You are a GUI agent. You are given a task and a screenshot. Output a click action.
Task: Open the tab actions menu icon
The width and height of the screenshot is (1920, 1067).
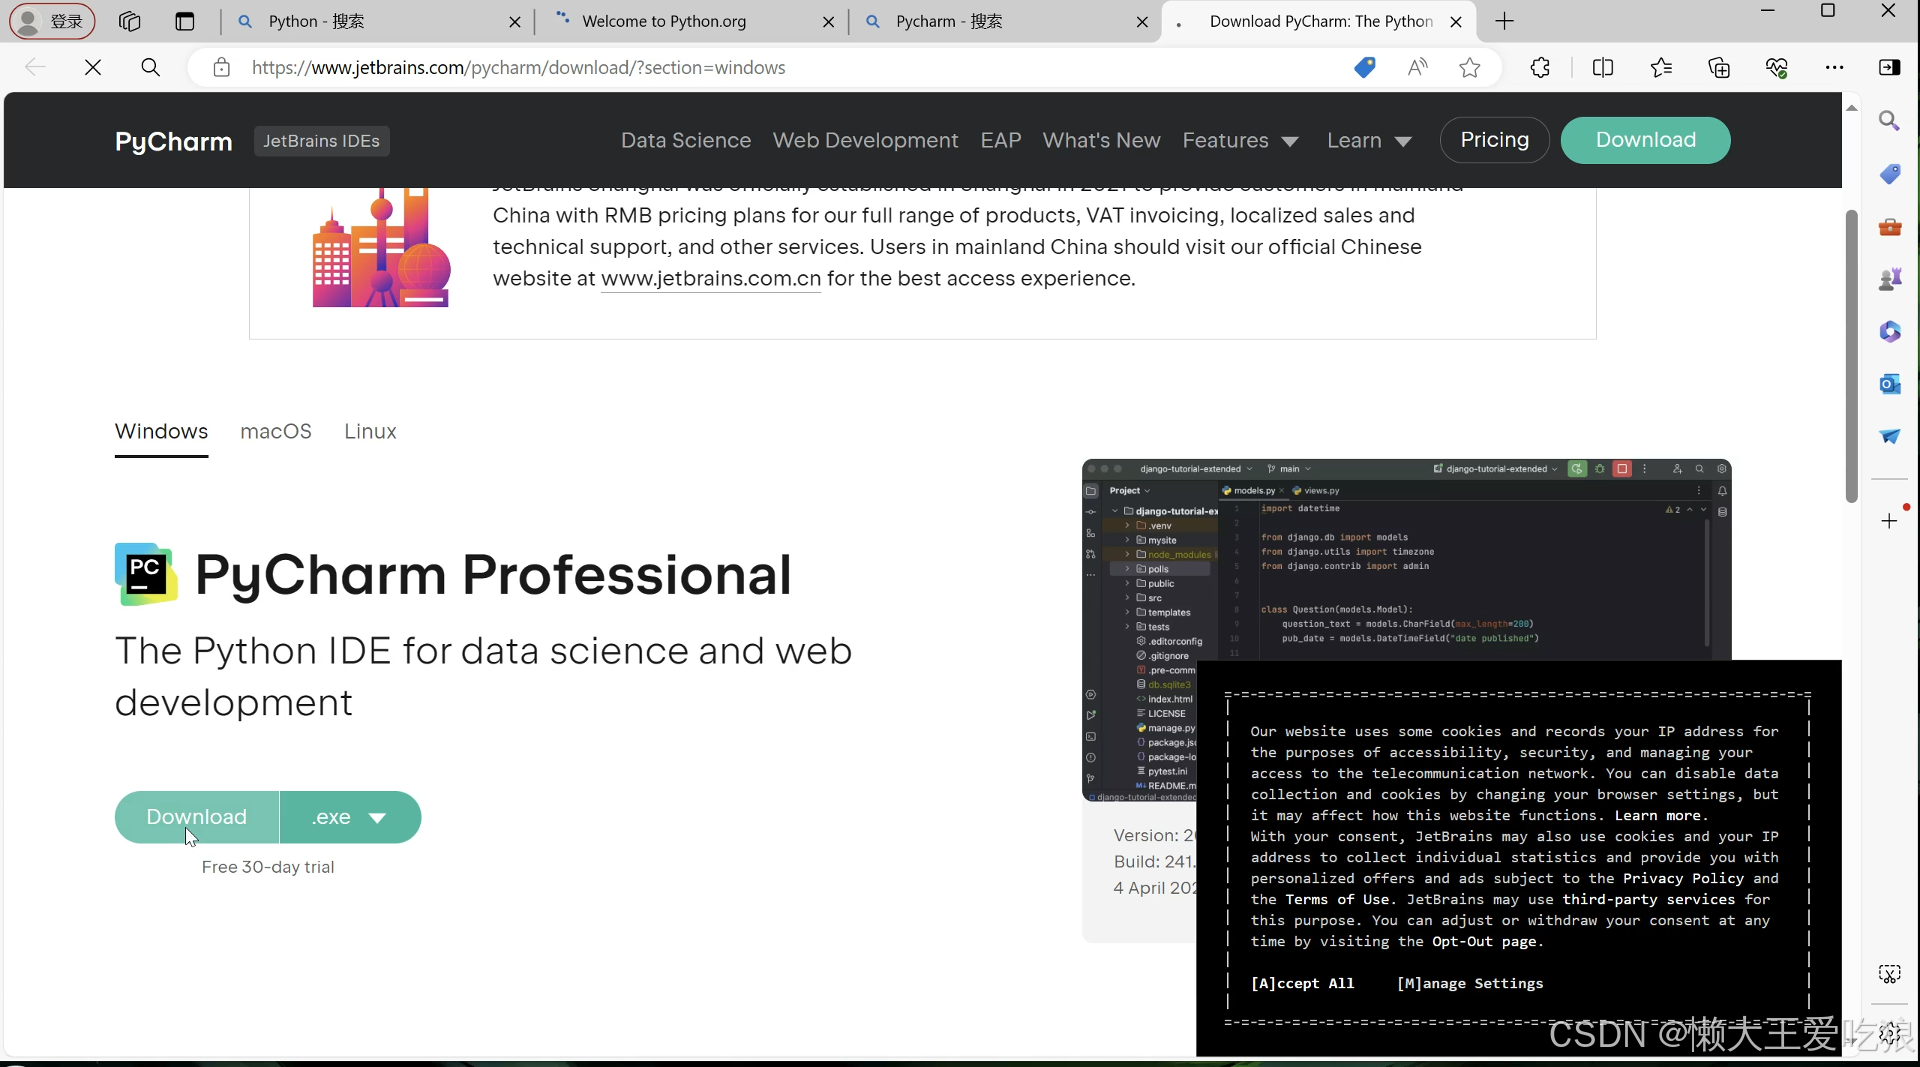[x=185, y=21]
